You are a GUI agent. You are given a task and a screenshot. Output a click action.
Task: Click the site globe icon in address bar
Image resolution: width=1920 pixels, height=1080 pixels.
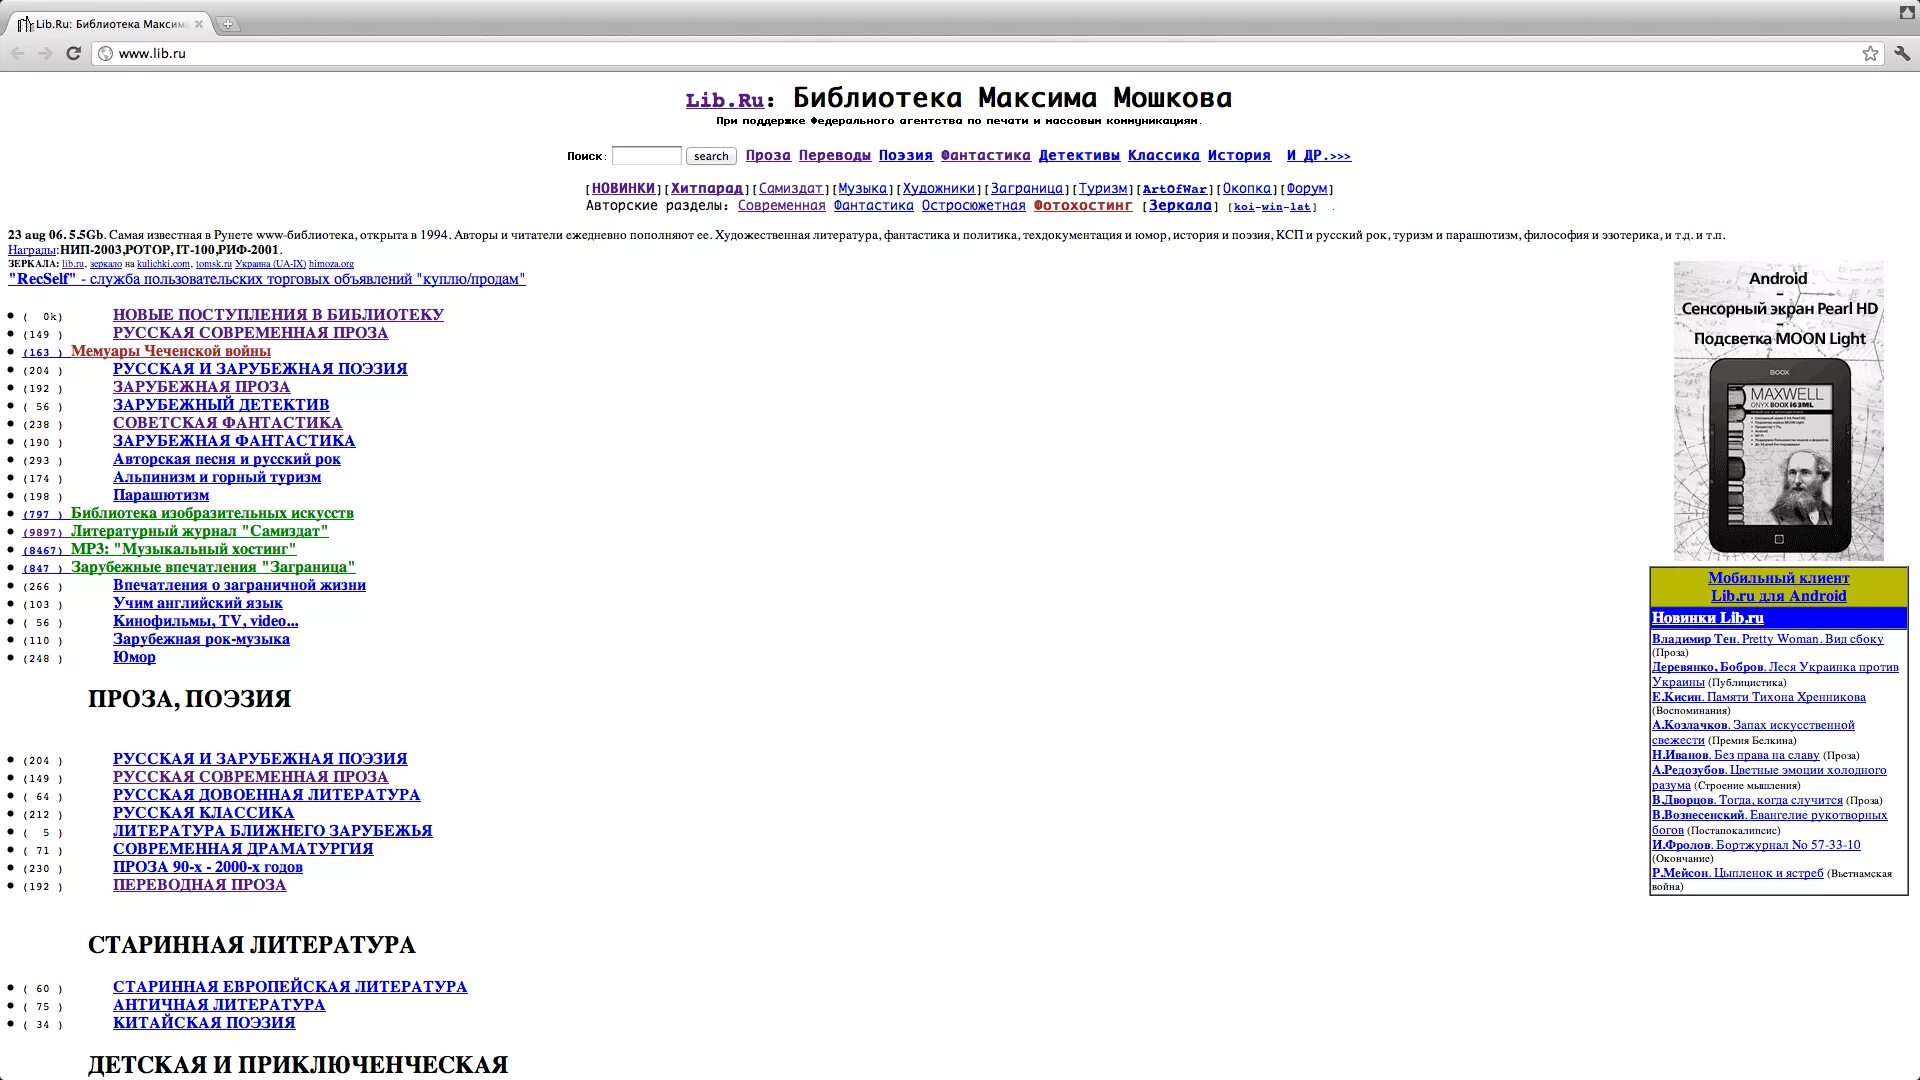click(105, 53)
